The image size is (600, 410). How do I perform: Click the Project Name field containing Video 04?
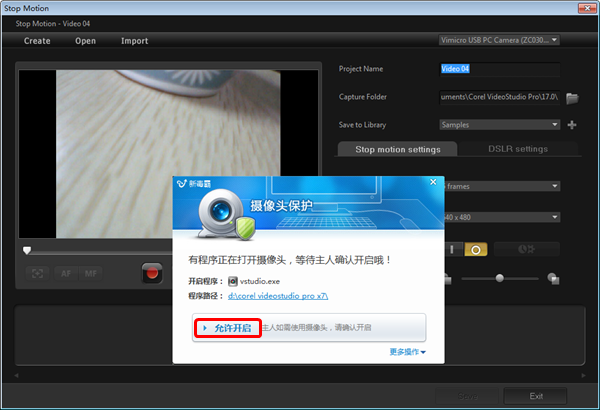point(498,69)
